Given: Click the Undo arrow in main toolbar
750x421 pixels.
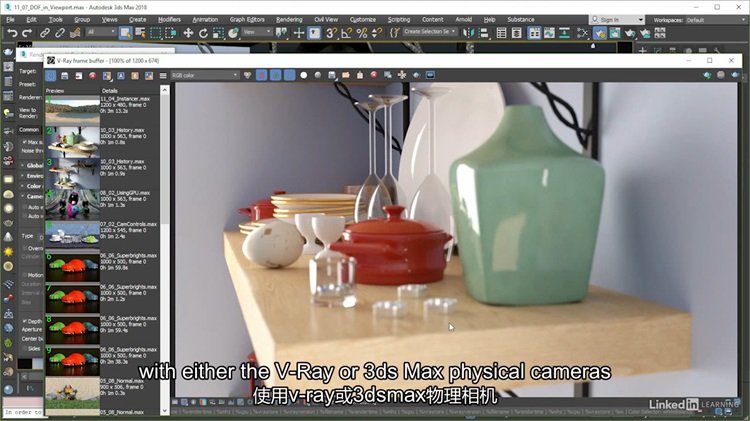Looking at the screenshot, I should tap(12, 33).
